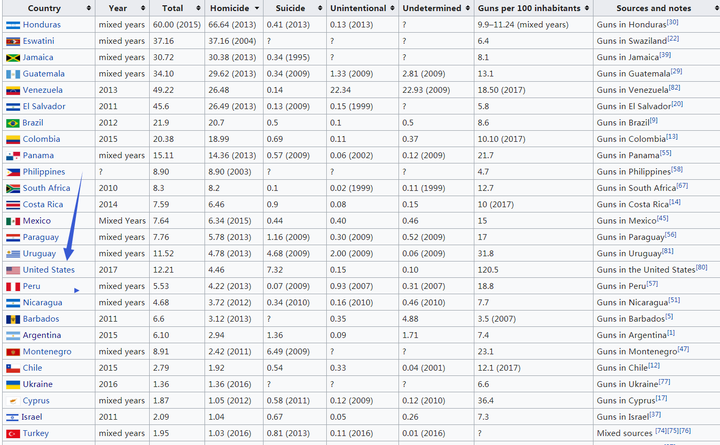Select Barbados undetermined value 4.88

(410, 319)
